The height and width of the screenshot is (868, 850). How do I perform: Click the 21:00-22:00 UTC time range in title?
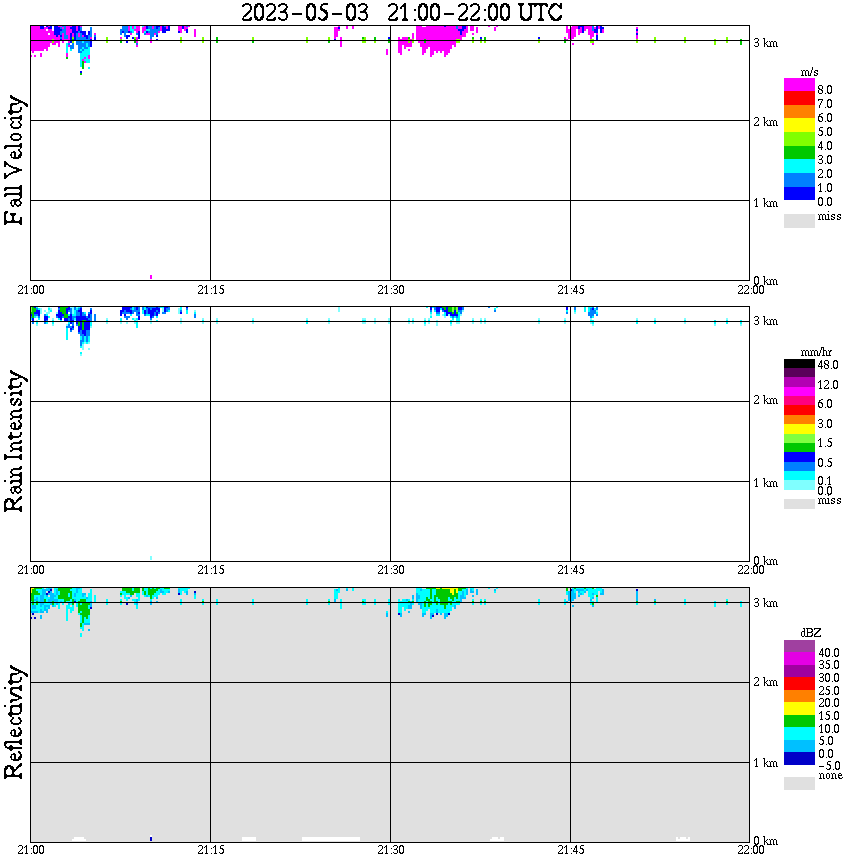475,12
